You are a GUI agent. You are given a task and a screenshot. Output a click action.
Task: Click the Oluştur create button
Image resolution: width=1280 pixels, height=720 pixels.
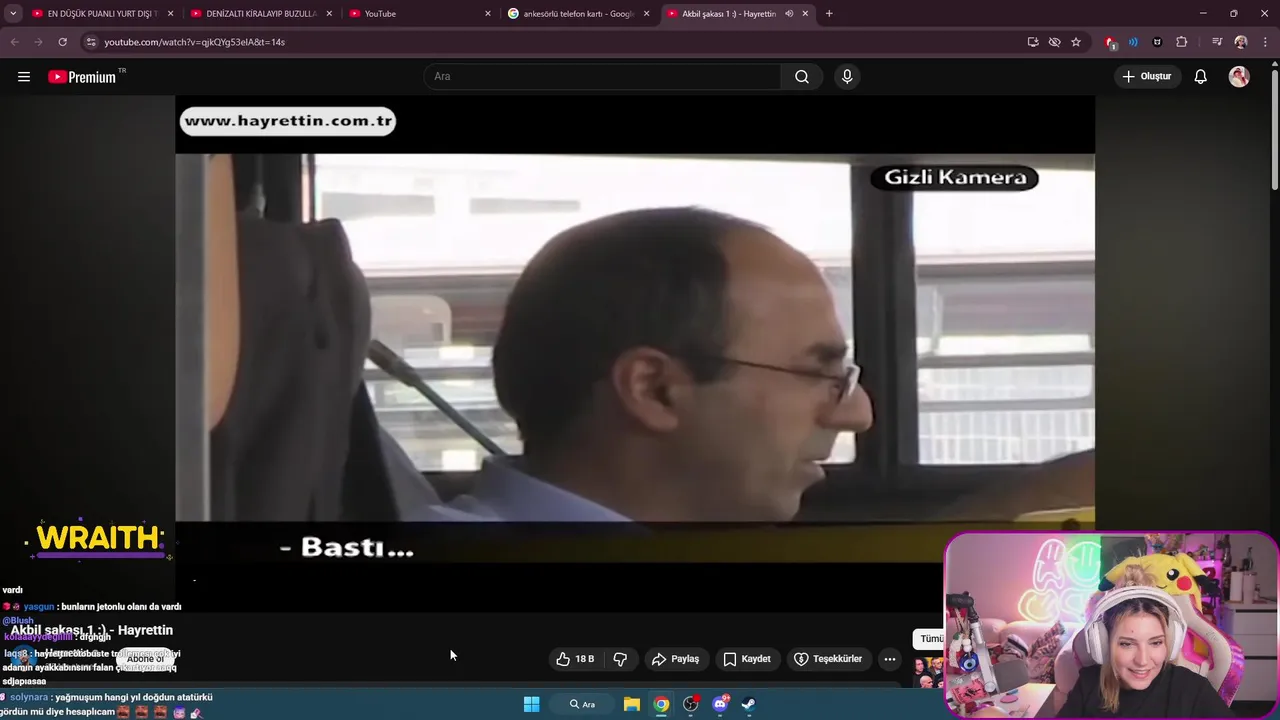tap(1147, 77)
